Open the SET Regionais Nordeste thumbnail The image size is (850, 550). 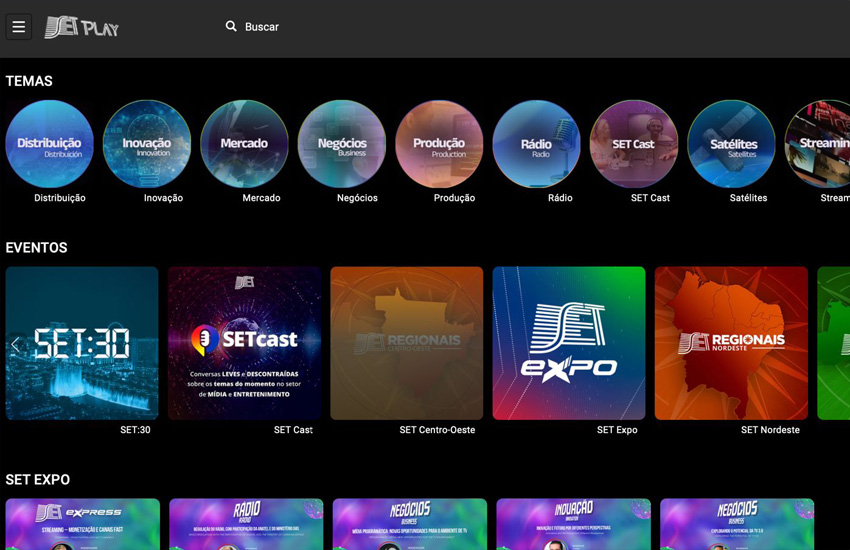point(731,343)
